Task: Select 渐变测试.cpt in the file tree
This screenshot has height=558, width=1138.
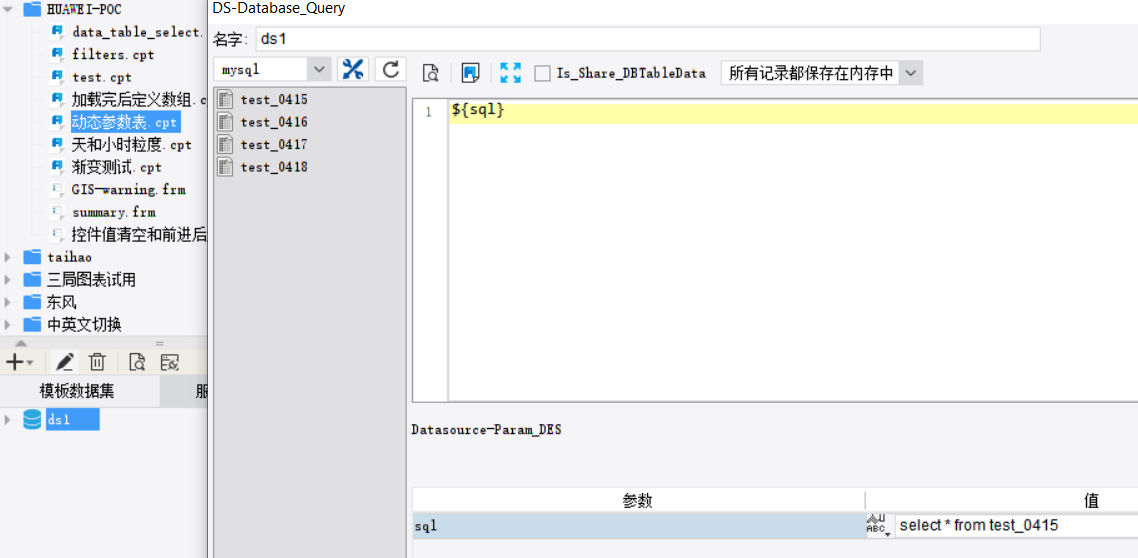Action: coord(116,167)
